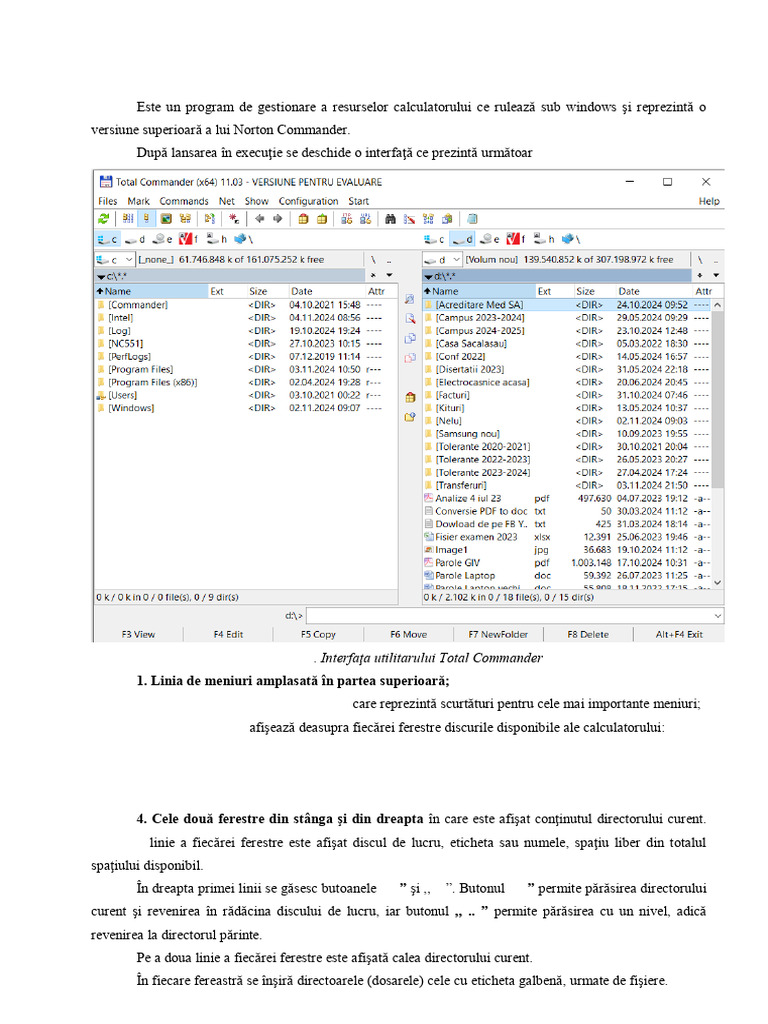768x1024 pixels.
Task: Click the basket icon in the middle vertical bar
Action: point(410,397)
